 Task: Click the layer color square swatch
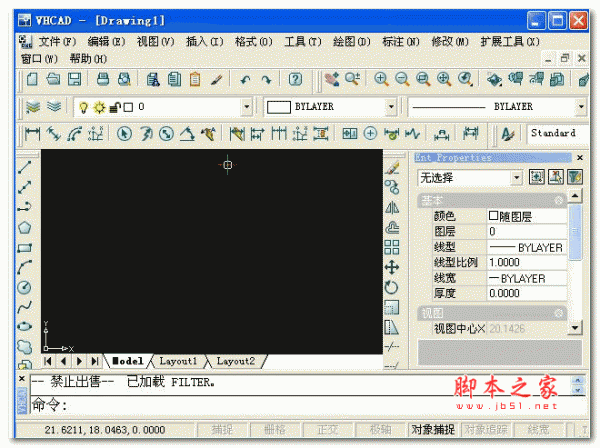tap(129, 108)
